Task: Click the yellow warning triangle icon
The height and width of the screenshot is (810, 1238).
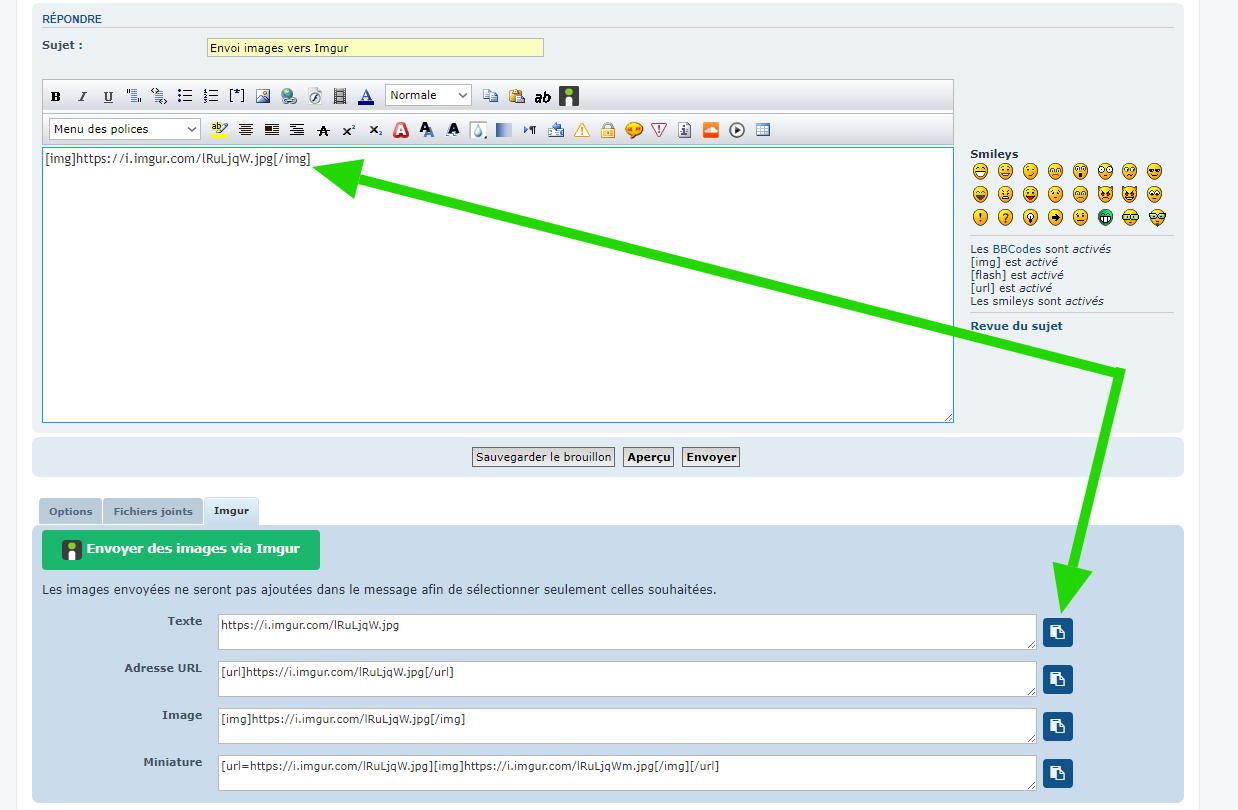Action: [582, 130]
